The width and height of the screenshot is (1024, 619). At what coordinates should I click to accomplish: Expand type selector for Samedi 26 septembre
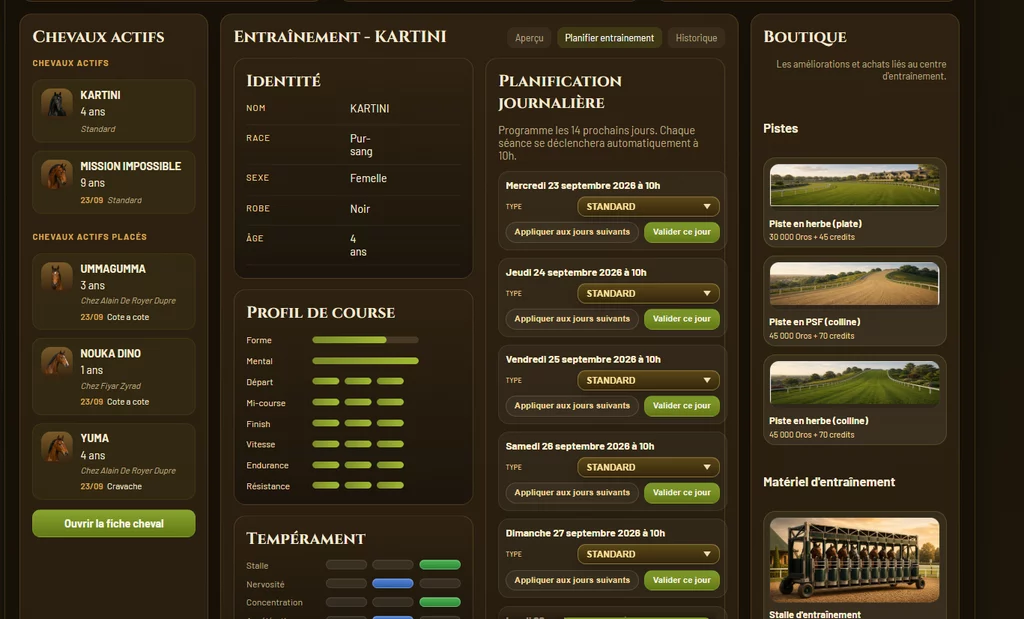648,467
